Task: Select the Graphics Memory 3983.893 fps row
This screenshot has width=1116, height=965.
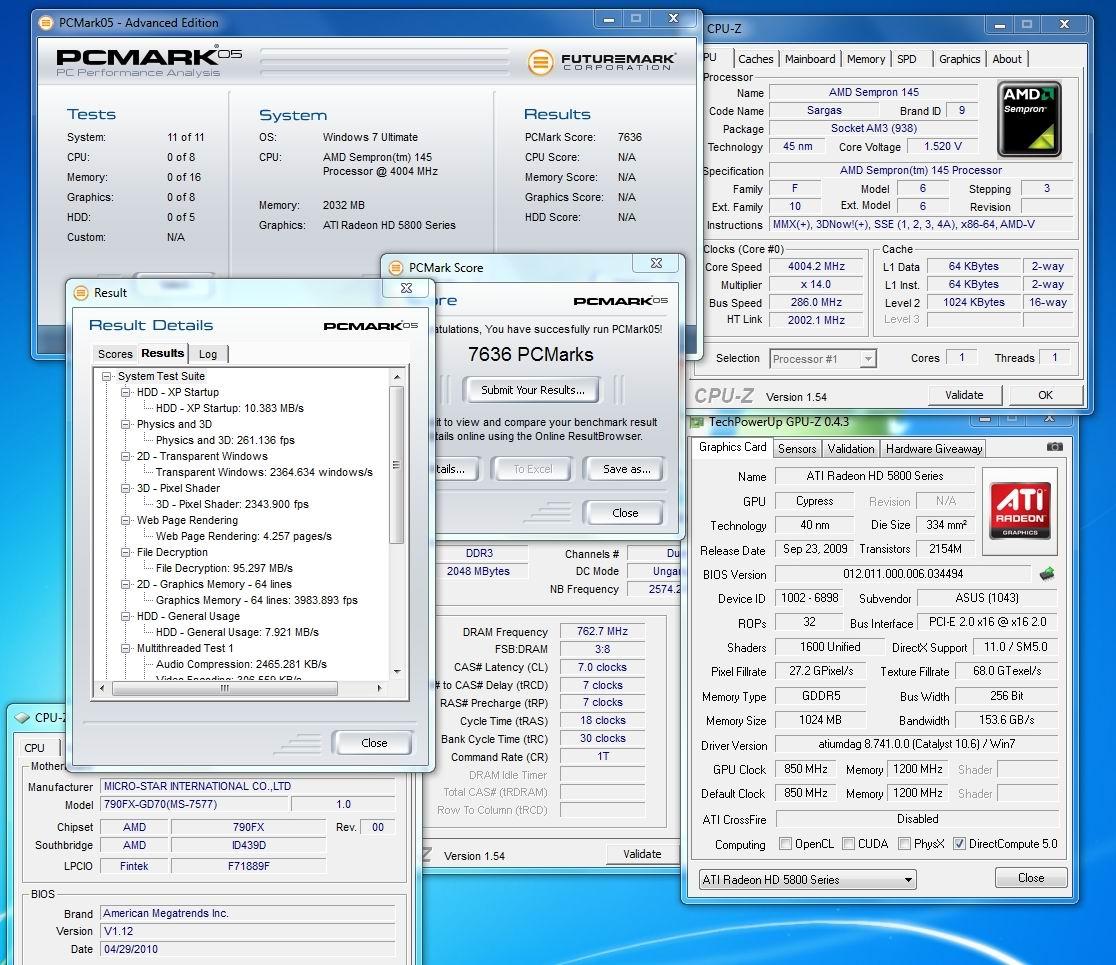Action: [256, 600]
